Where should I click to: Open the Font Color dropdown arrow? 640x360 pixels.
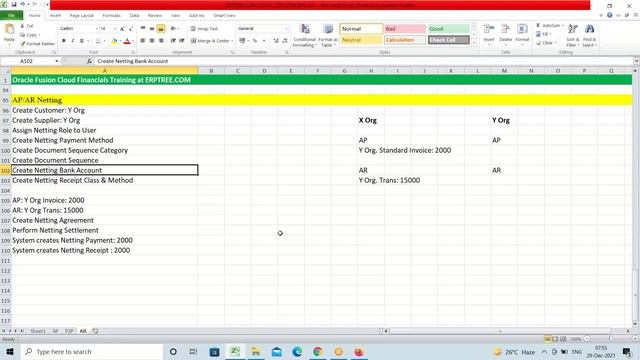coord(132,41)
